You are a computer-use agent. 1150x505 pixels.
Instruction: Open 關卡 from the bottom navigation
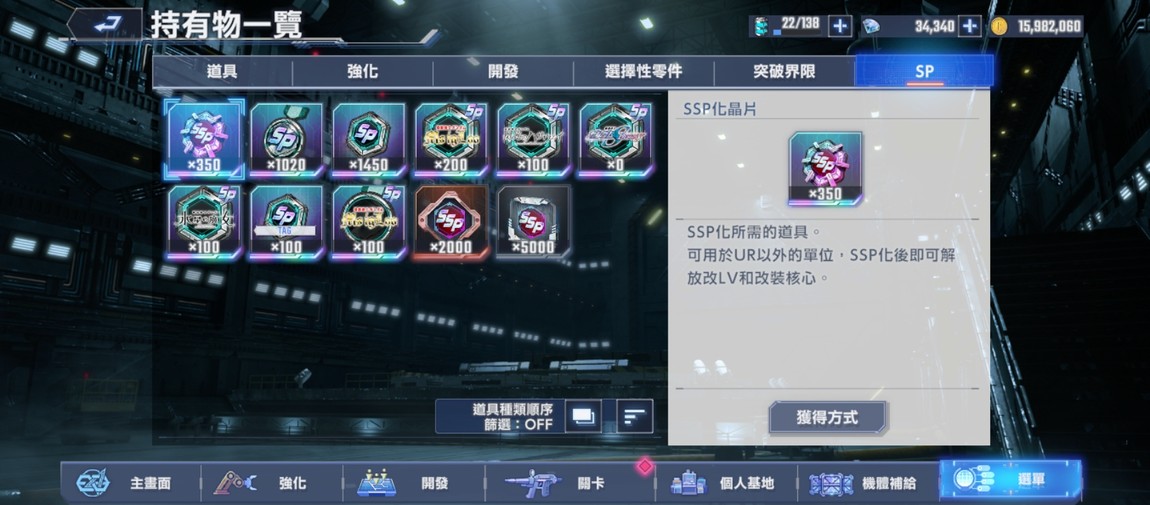coord(557,483)
